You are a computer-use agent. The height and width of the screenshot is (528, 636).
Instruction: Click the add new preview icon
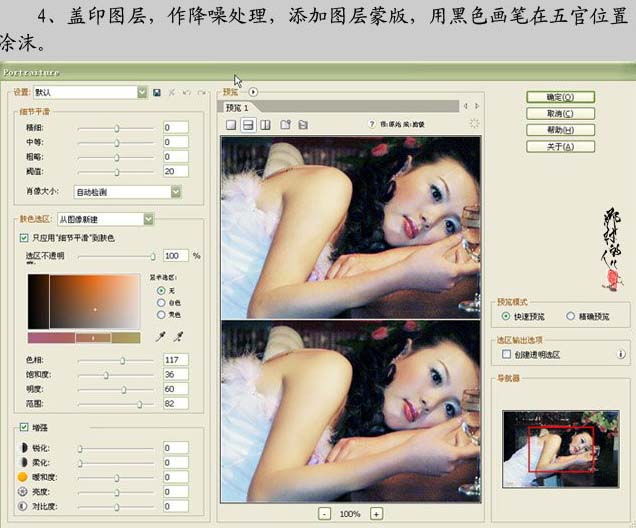[x=286, y=124]
